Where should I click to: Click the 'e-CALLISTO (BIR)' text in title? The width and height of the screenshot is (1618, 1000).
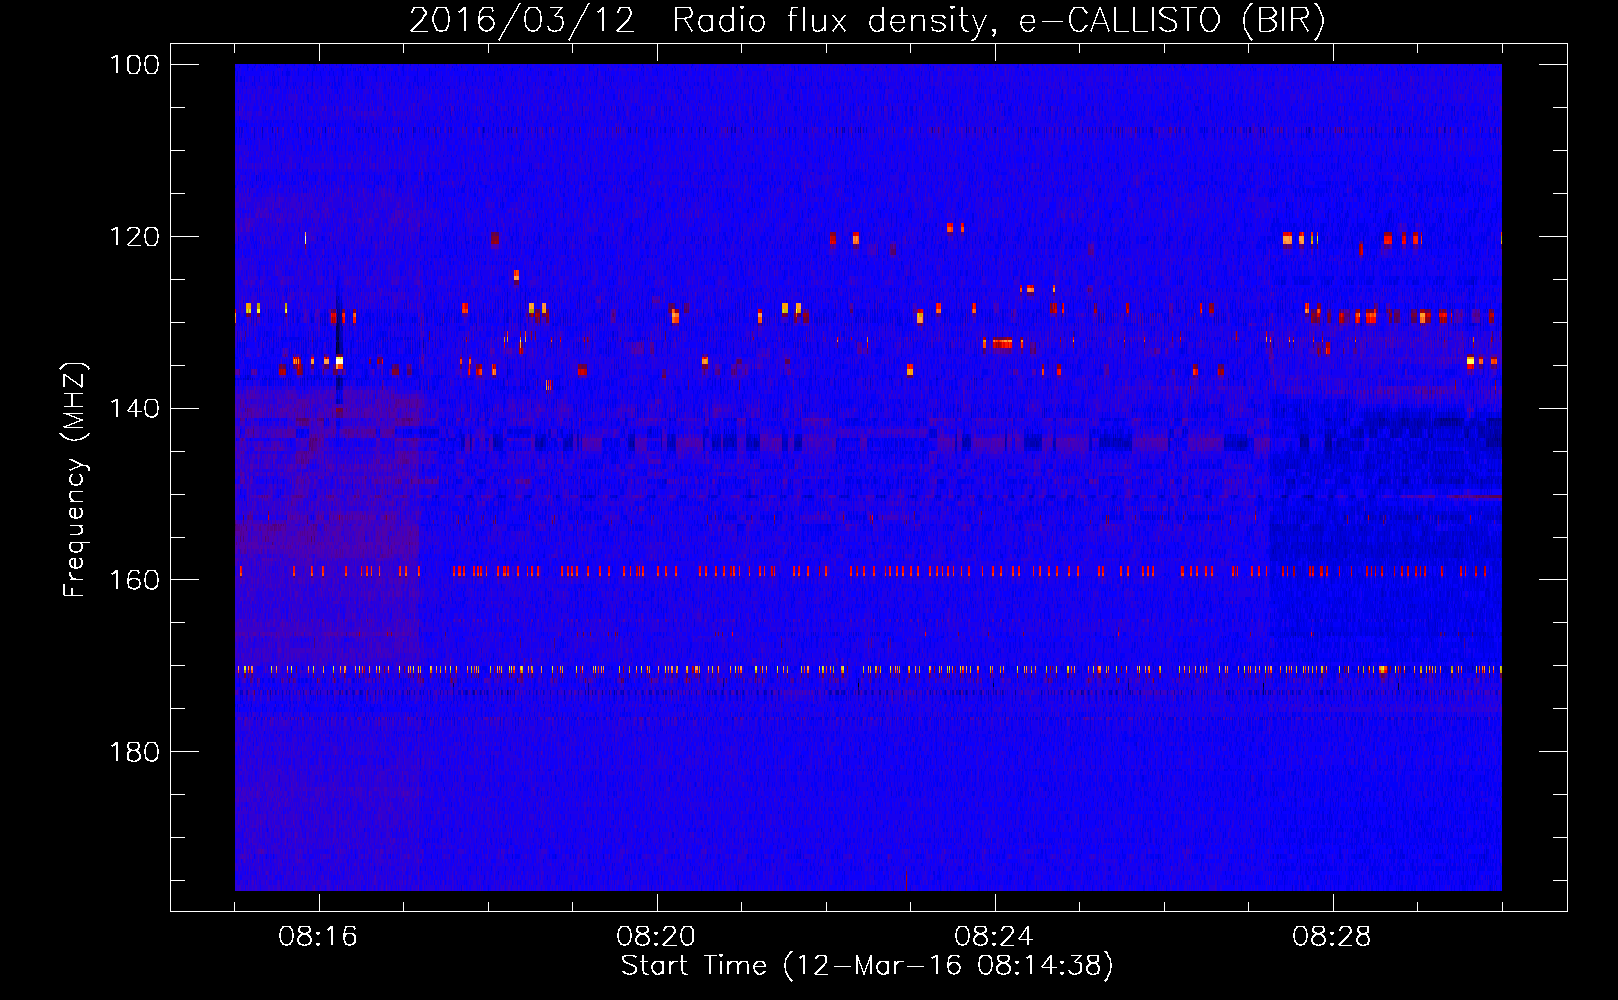click(x=1171, y=21)
